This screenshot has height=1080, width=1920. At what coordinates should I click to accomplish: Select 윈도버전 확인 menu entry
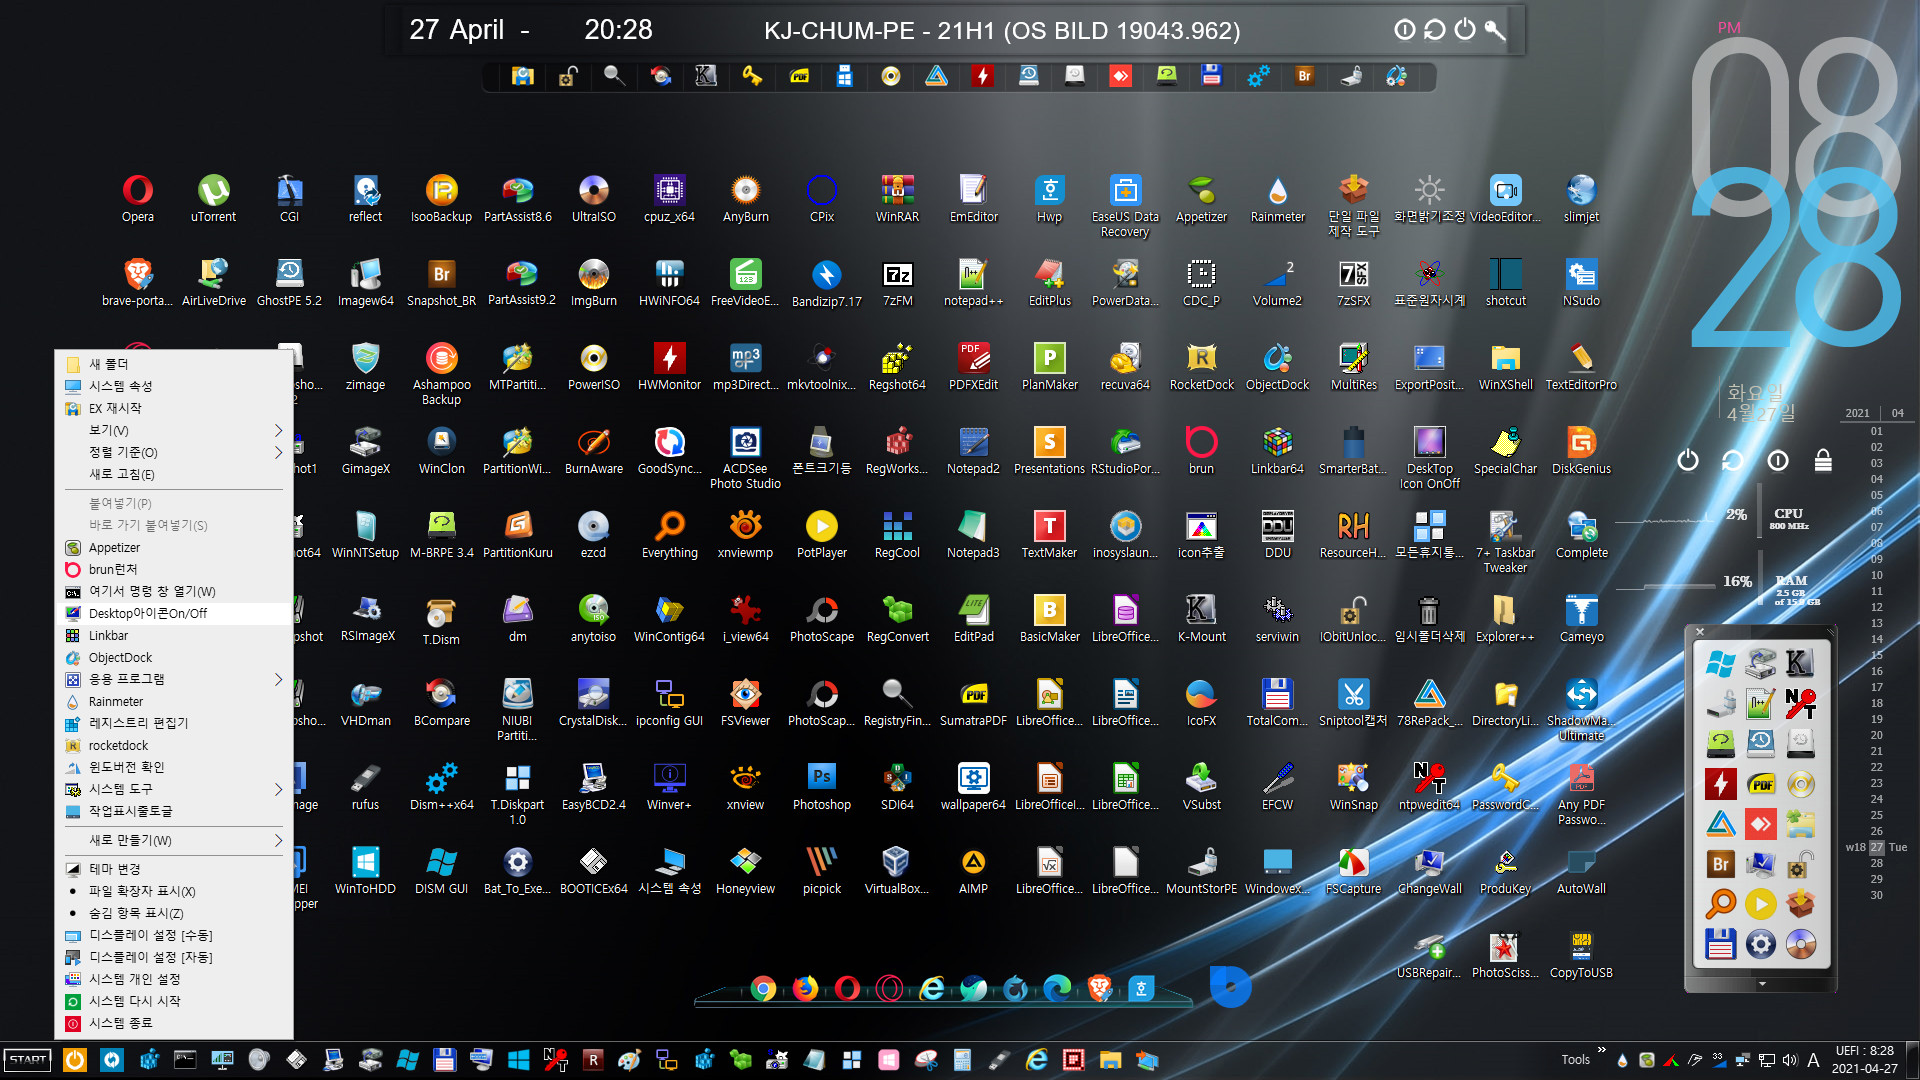(x=174, y=767)
